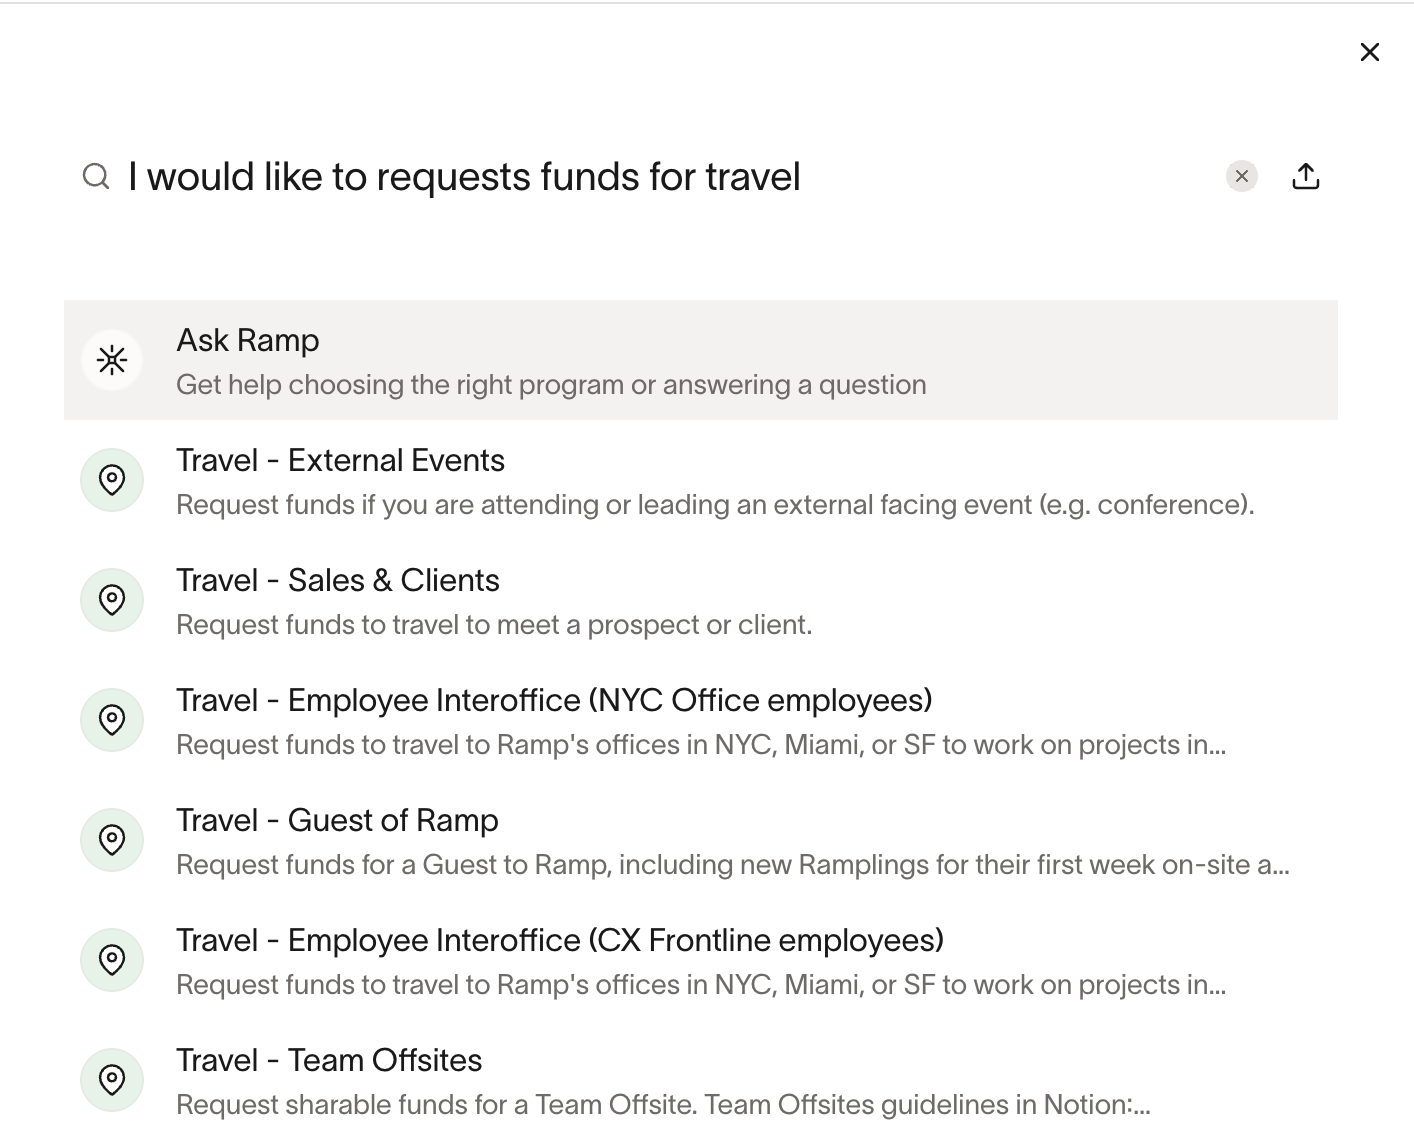Click the Travel - Sales & Clients pin icon
The image size is (1414, 1142).
(x=112, y=600)
